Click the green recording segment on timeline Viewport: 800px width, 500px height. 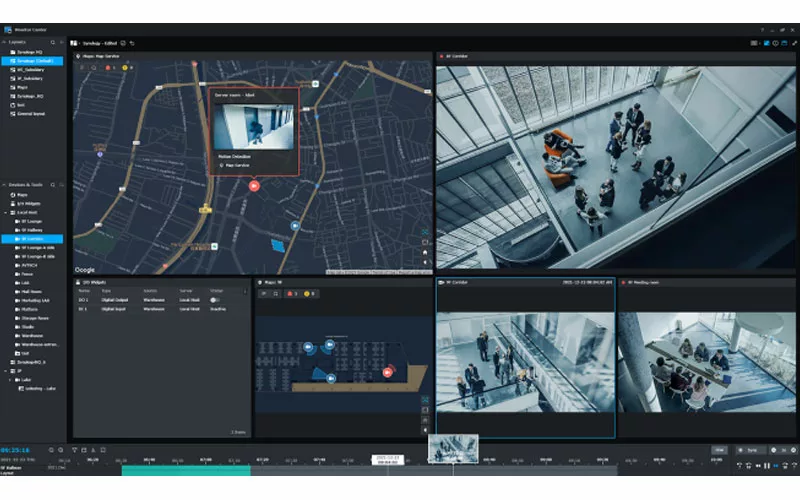tap(186, 470)
